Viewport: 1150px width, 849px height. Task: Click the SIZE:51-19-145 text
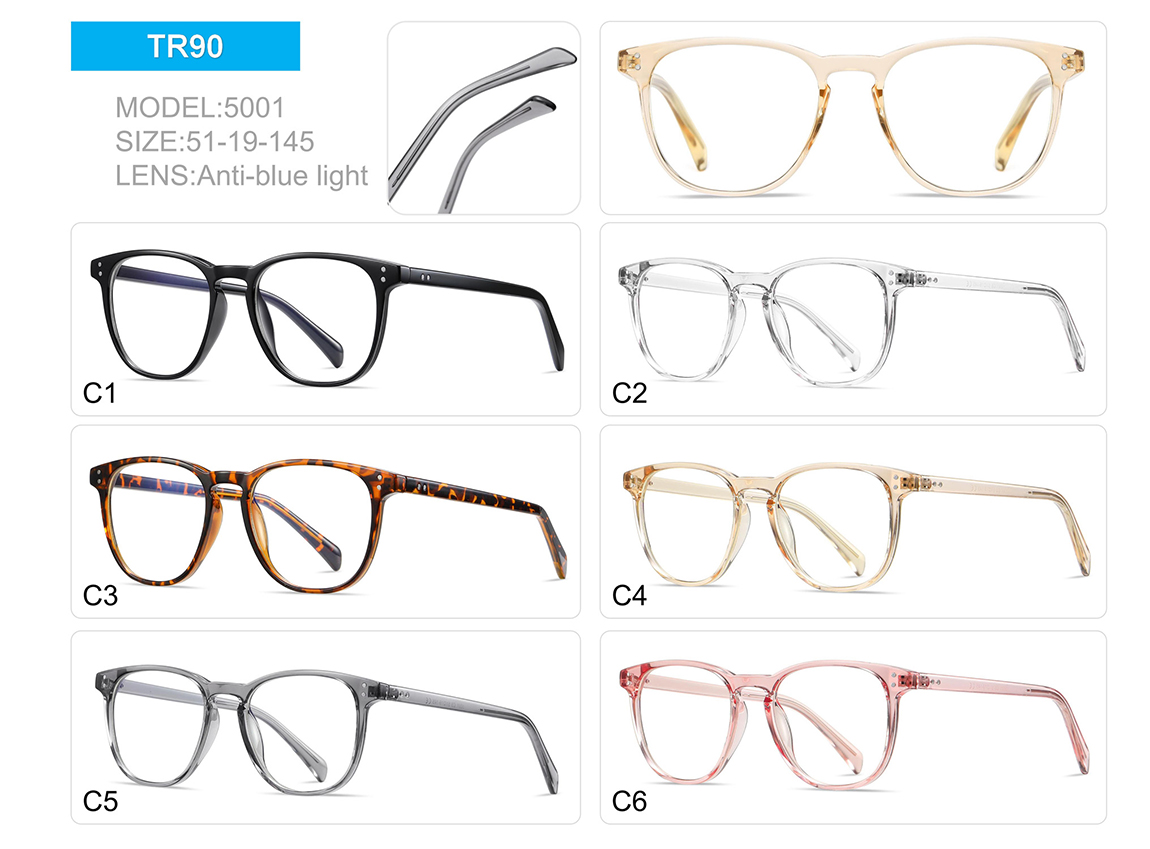point(214,142)
